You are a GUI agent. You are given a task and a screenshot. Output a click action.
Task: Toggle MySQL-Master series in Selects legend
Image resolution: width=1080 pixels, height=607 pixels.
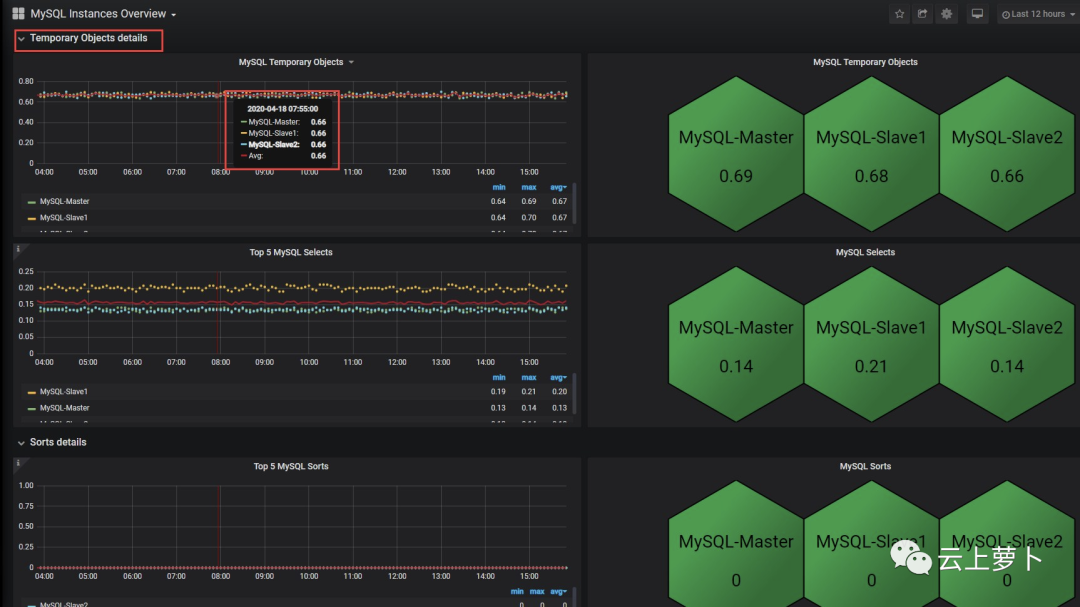click(x=64, y=408)
